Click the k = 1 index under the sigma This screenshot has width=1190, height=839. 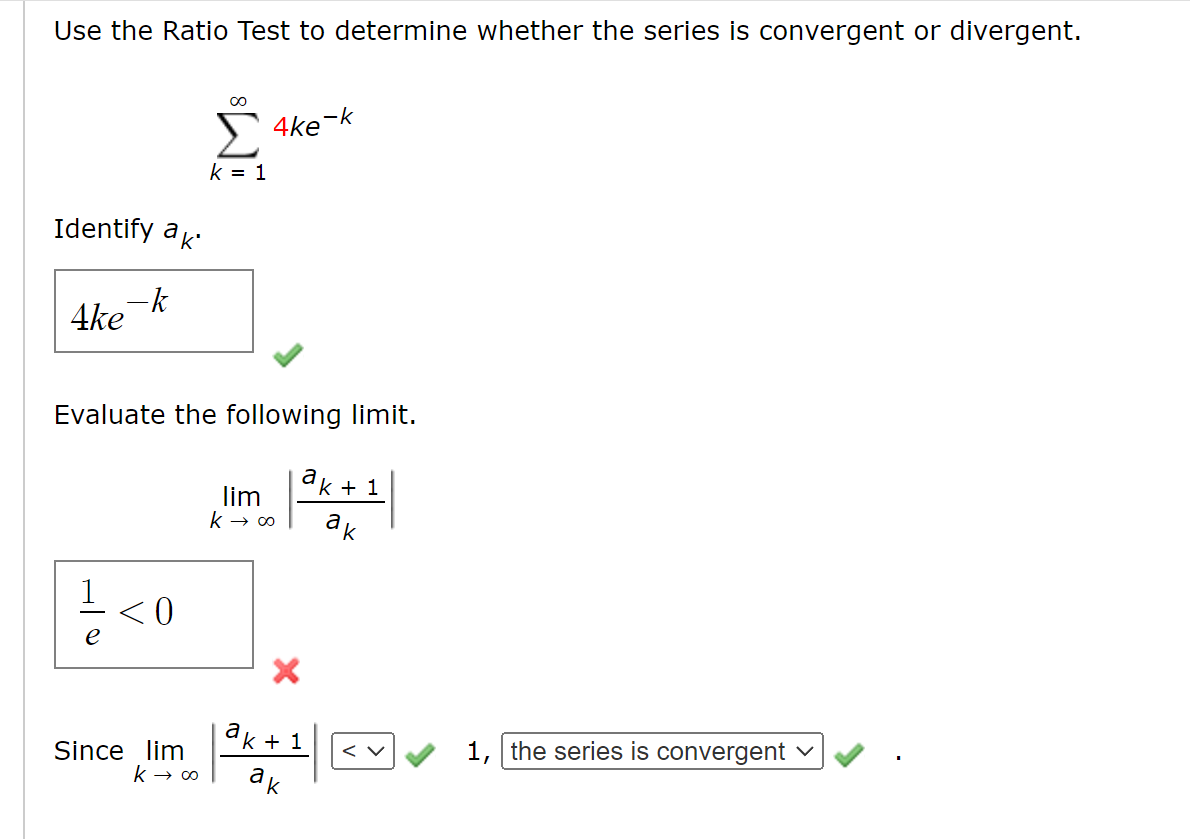[238, 172]
